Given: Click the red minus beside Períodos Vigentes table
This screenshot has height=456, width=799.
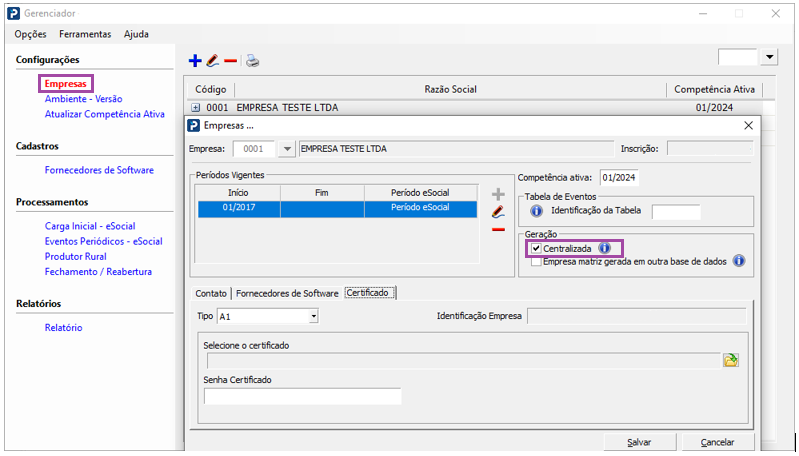Looking at the screenshot, I should pos(498,230).
